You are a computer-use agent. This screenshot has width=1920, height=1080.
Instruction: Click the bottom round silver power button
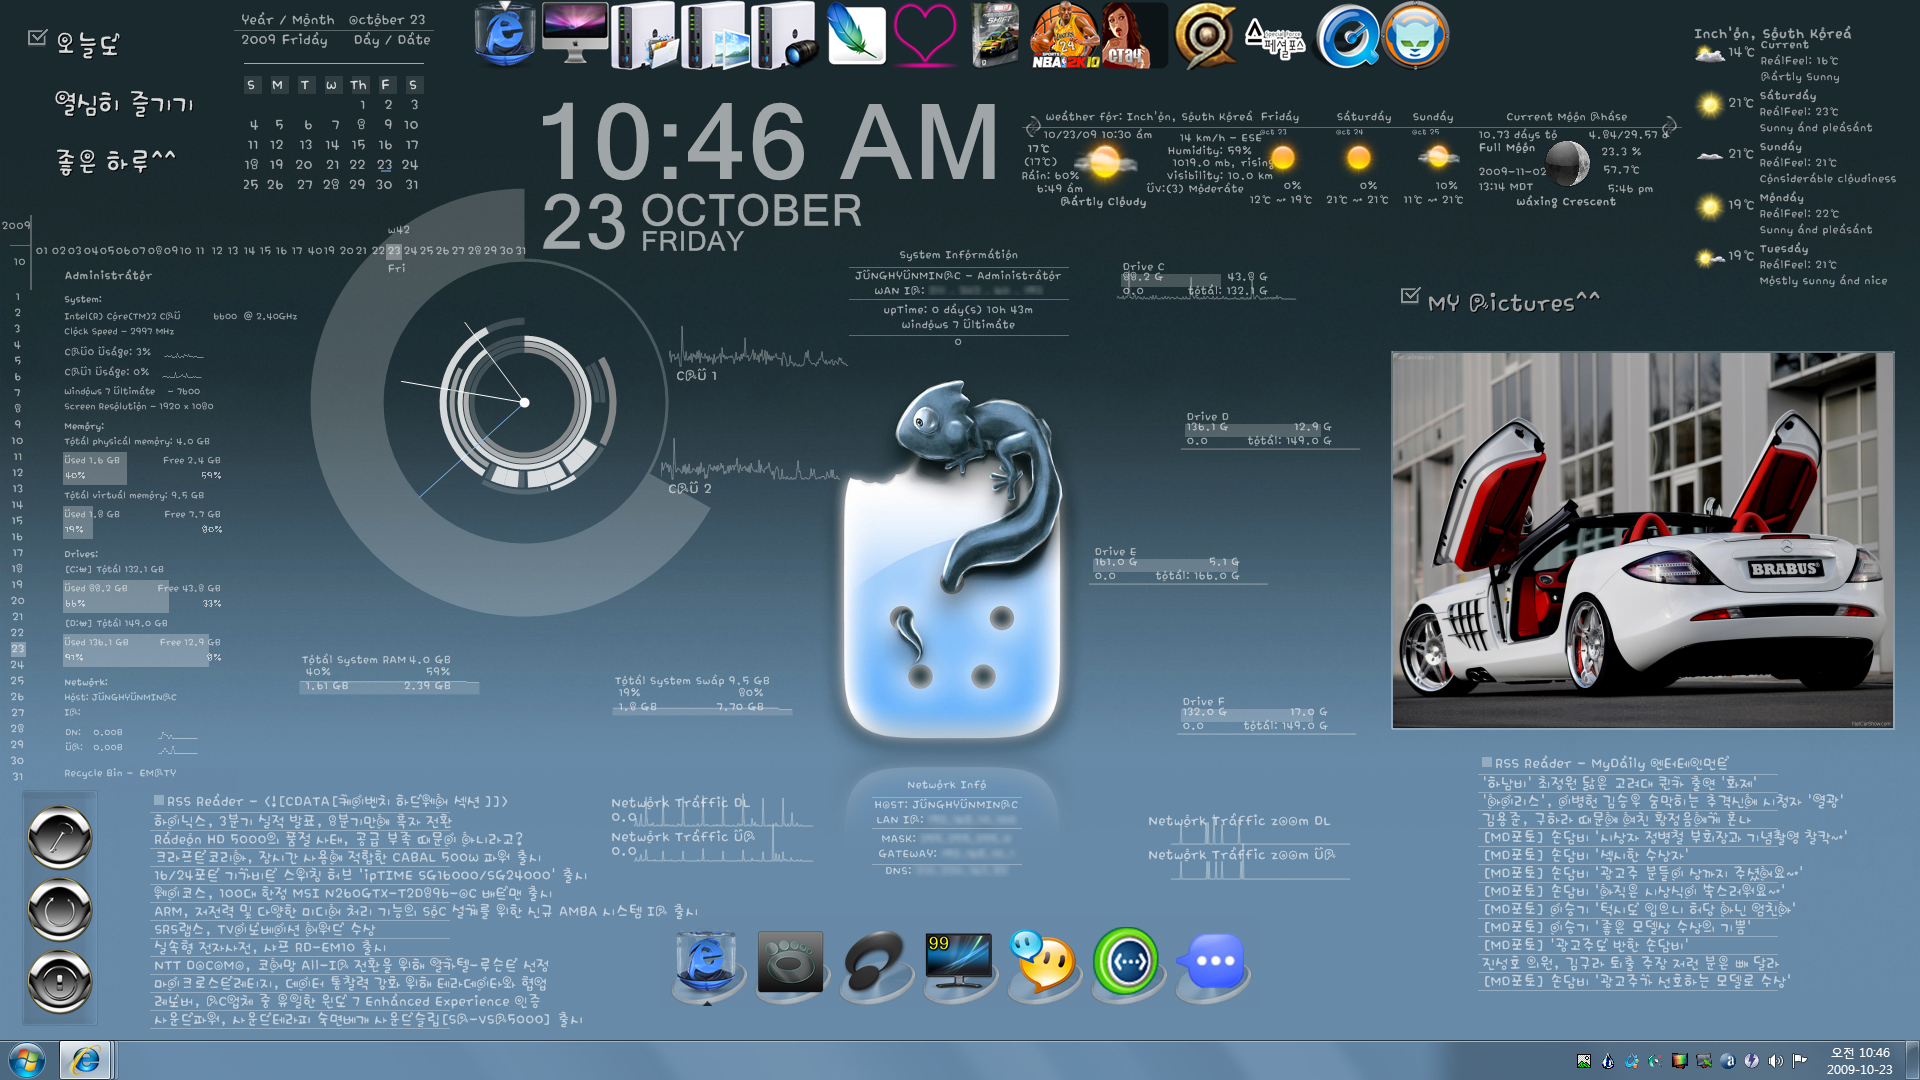click(60, 982)
